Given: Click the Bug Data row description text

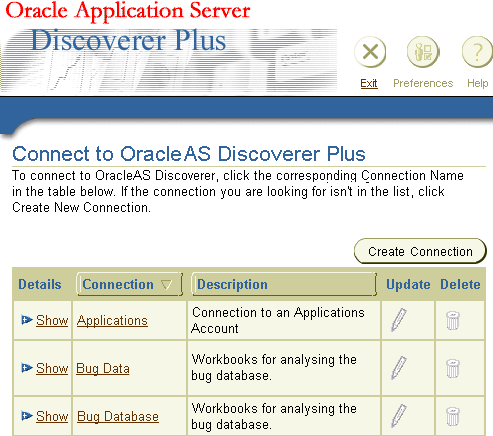Looking at the screenshot, I should click(x=274, y=368).
